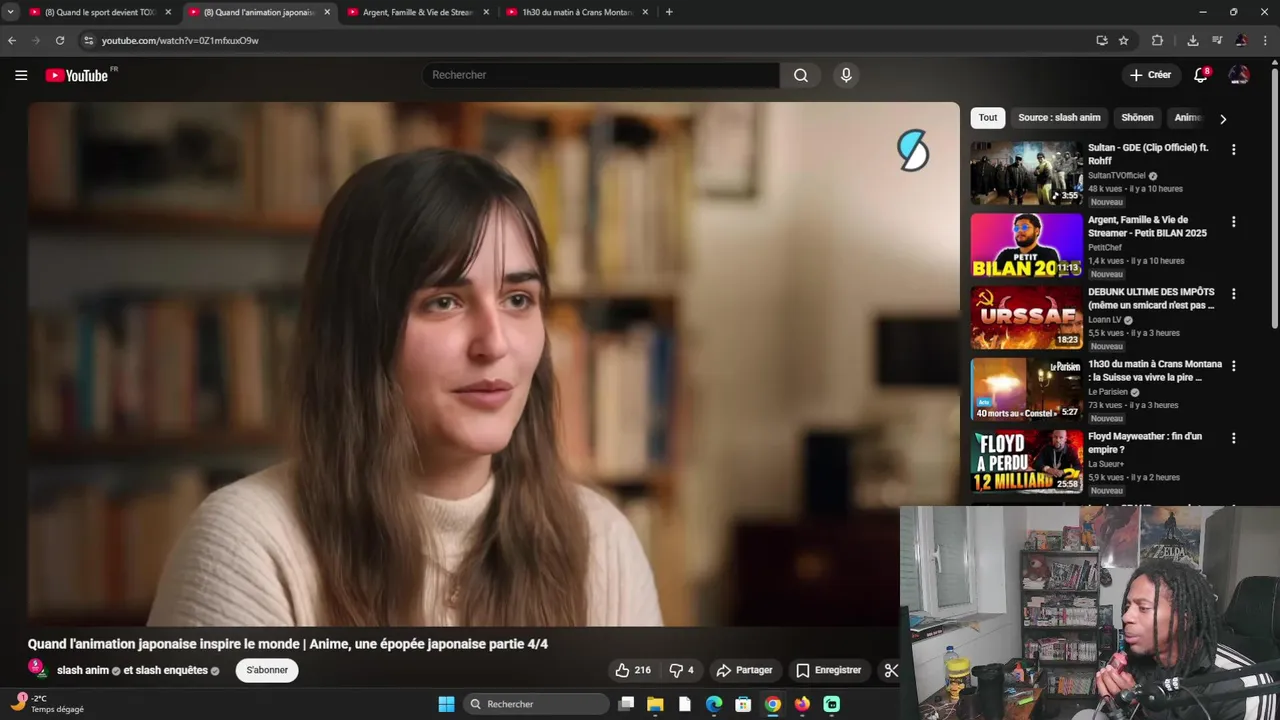Open the Le Parisien Crans Montana thumbnail

click(1026, 389)
